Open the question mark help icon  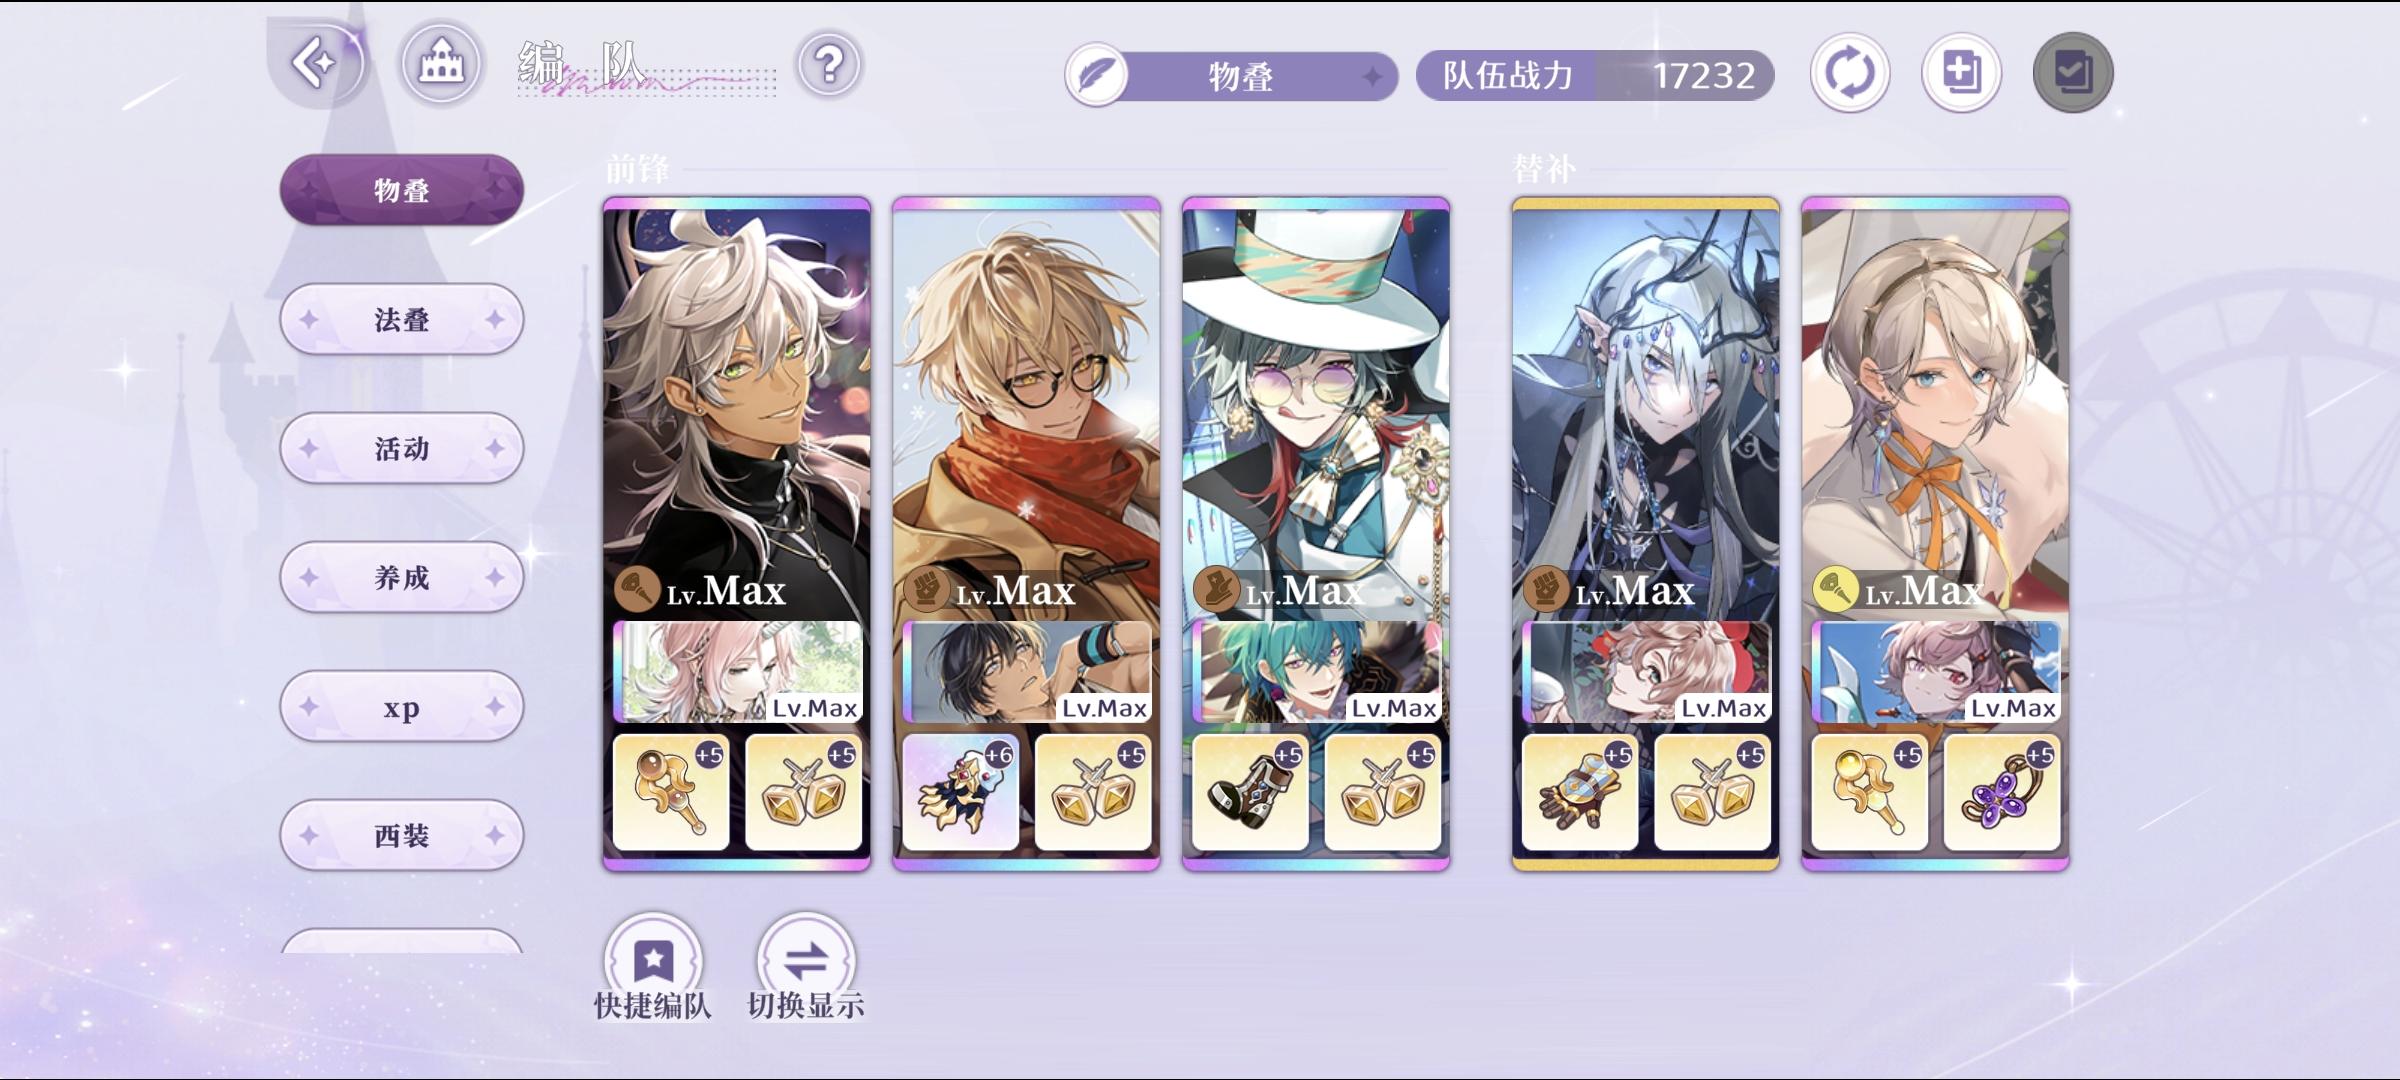(829, 66)
